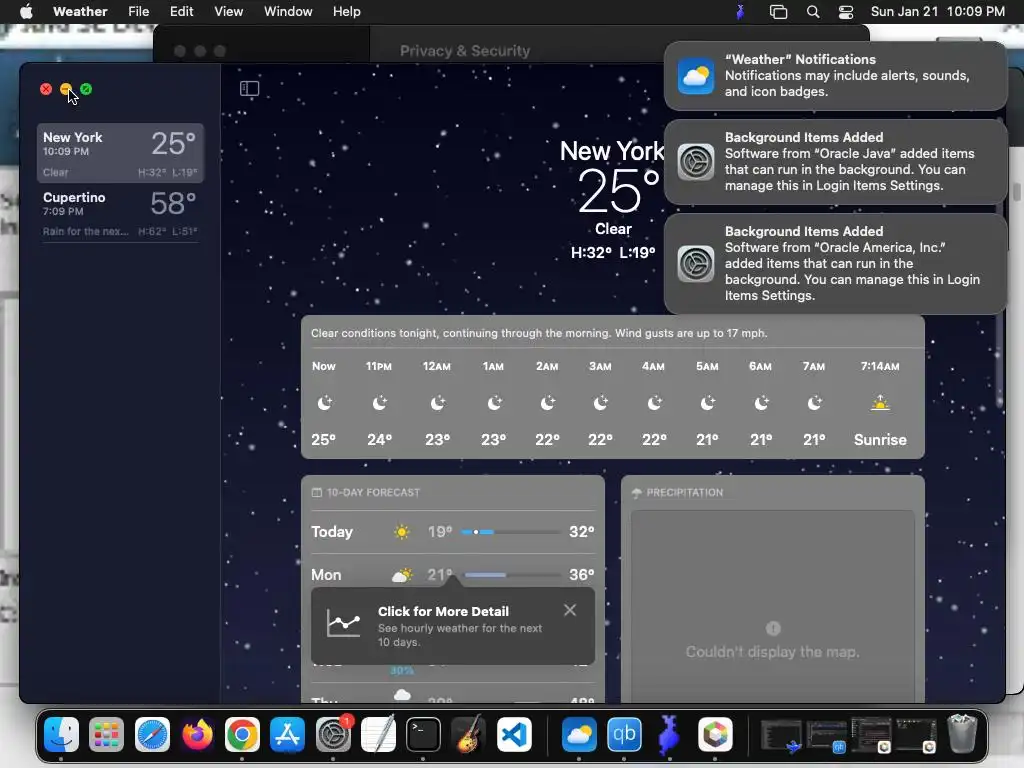
Task: Click Monday's partly cloudy icon
Action: [x=402, y=575]
